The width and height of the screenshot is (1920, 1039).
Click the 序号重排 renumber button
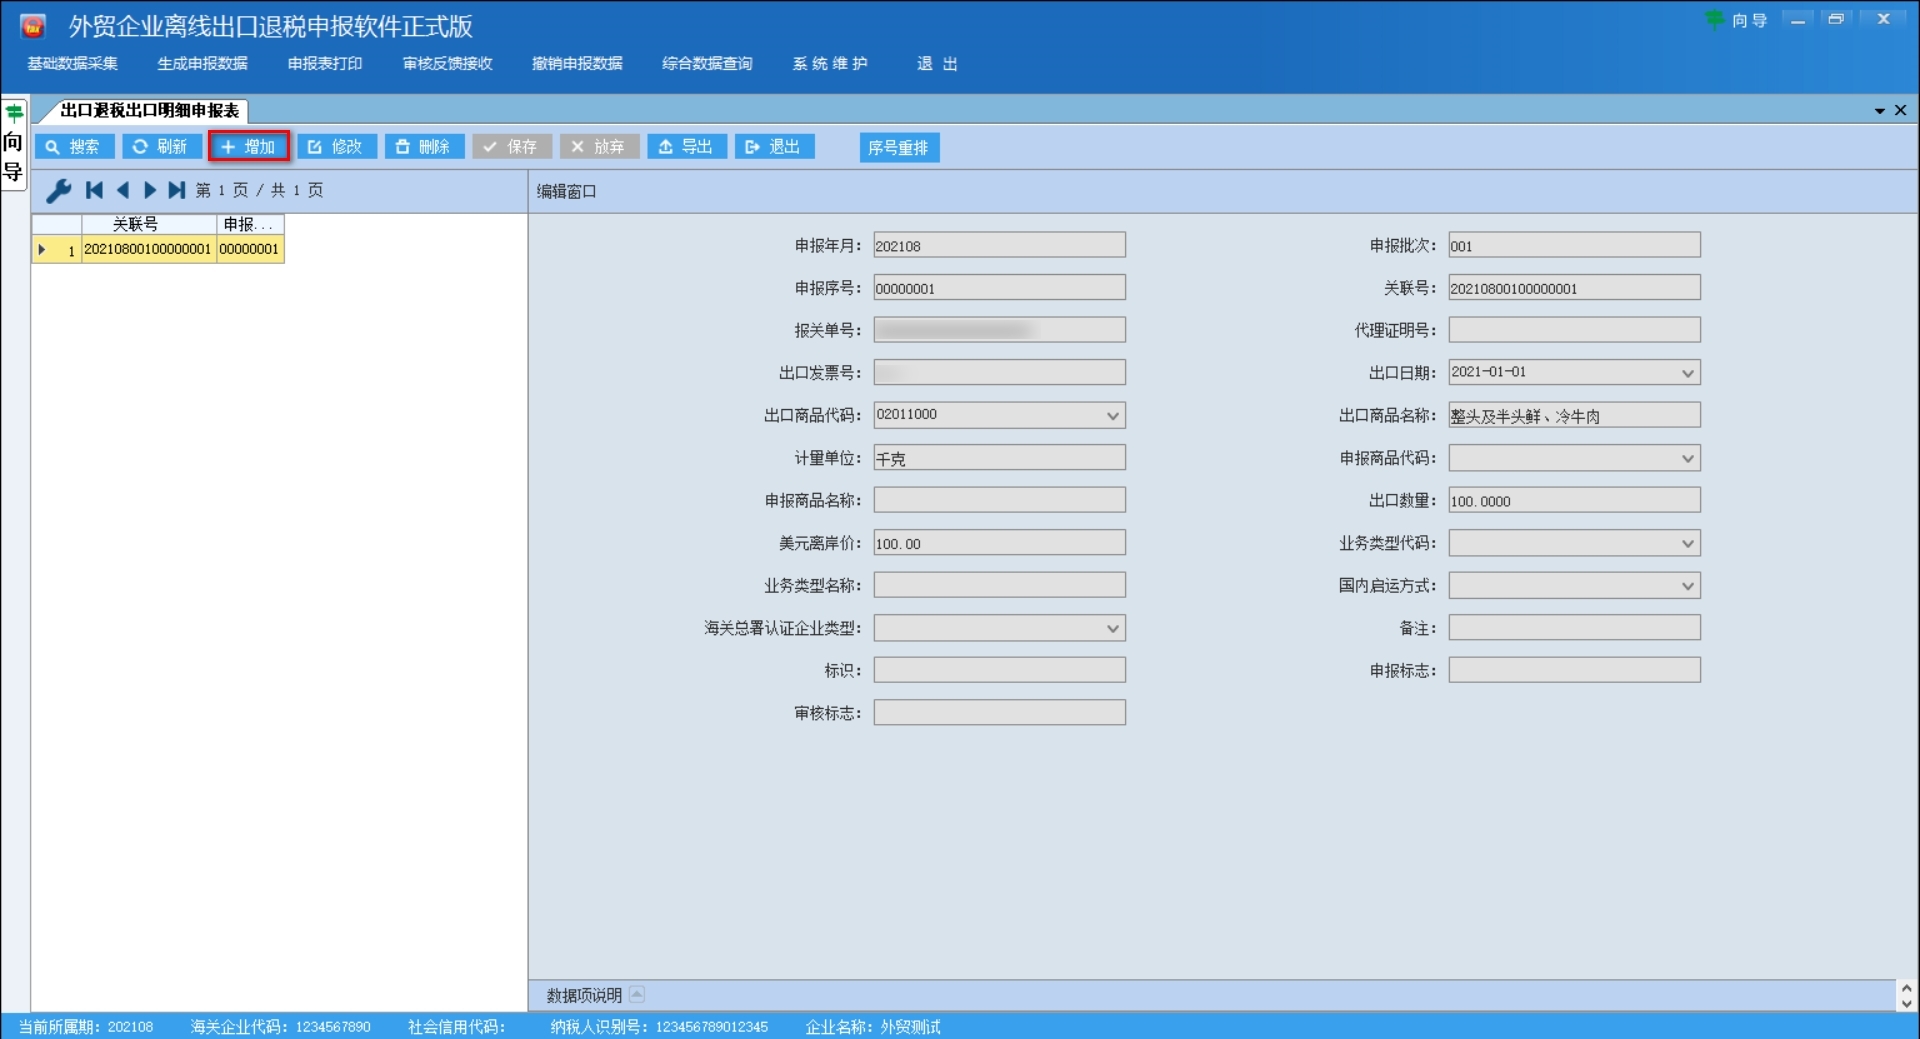coord(898,147)
